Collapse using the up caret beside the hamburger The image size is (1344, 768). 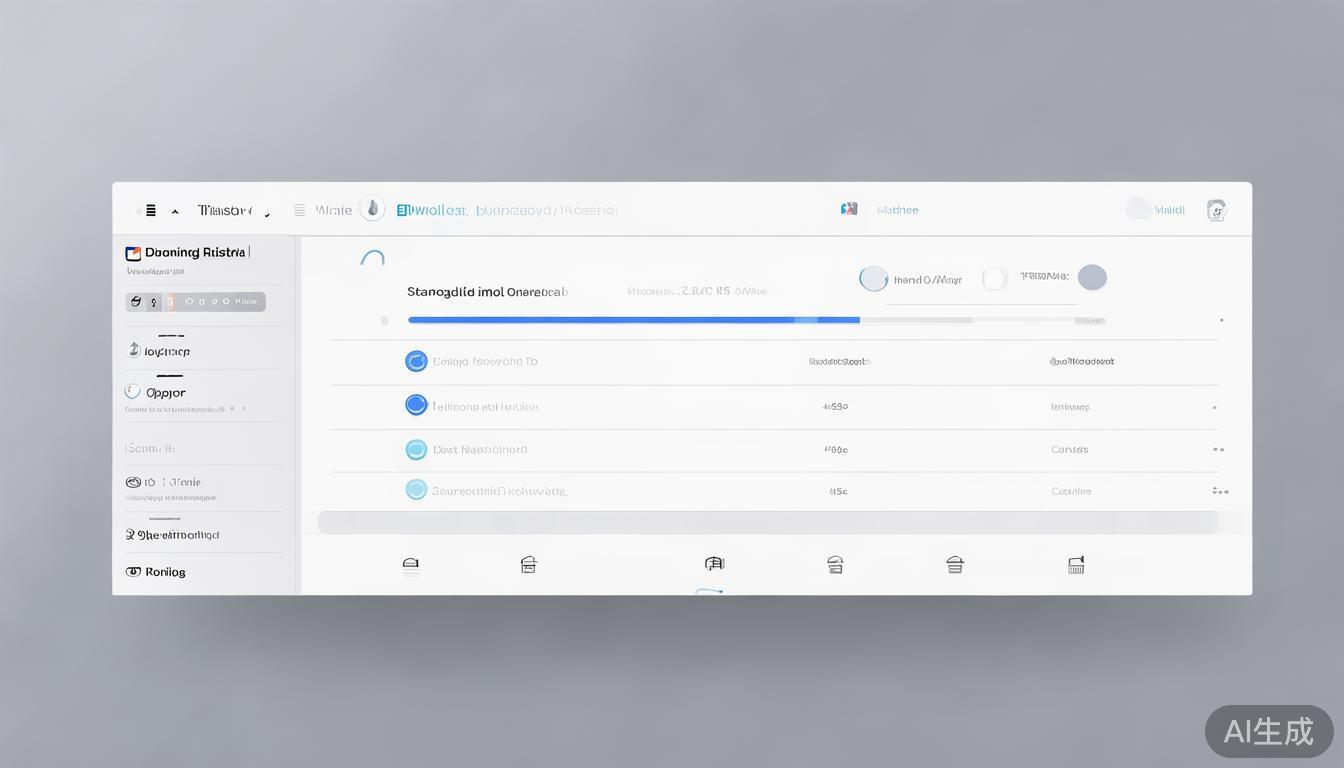[175, 212]
